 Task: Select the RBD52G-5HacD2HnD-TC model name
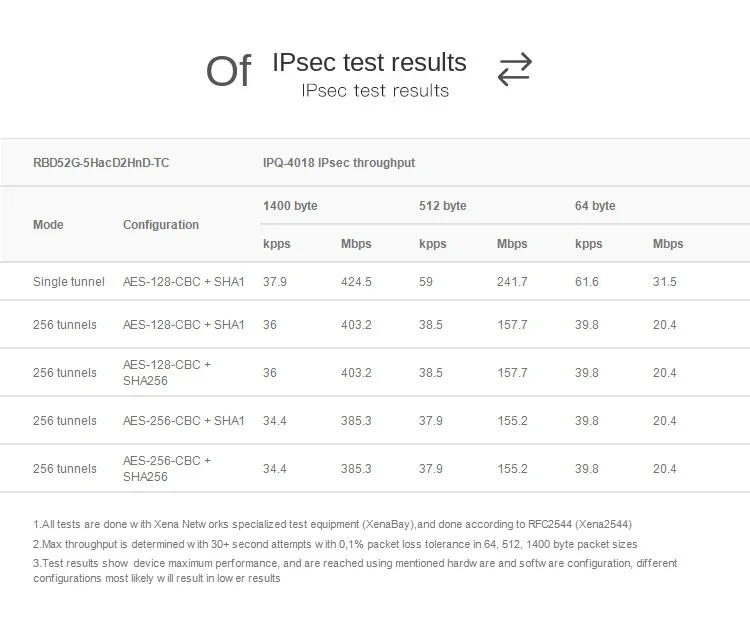pos(101,162)
